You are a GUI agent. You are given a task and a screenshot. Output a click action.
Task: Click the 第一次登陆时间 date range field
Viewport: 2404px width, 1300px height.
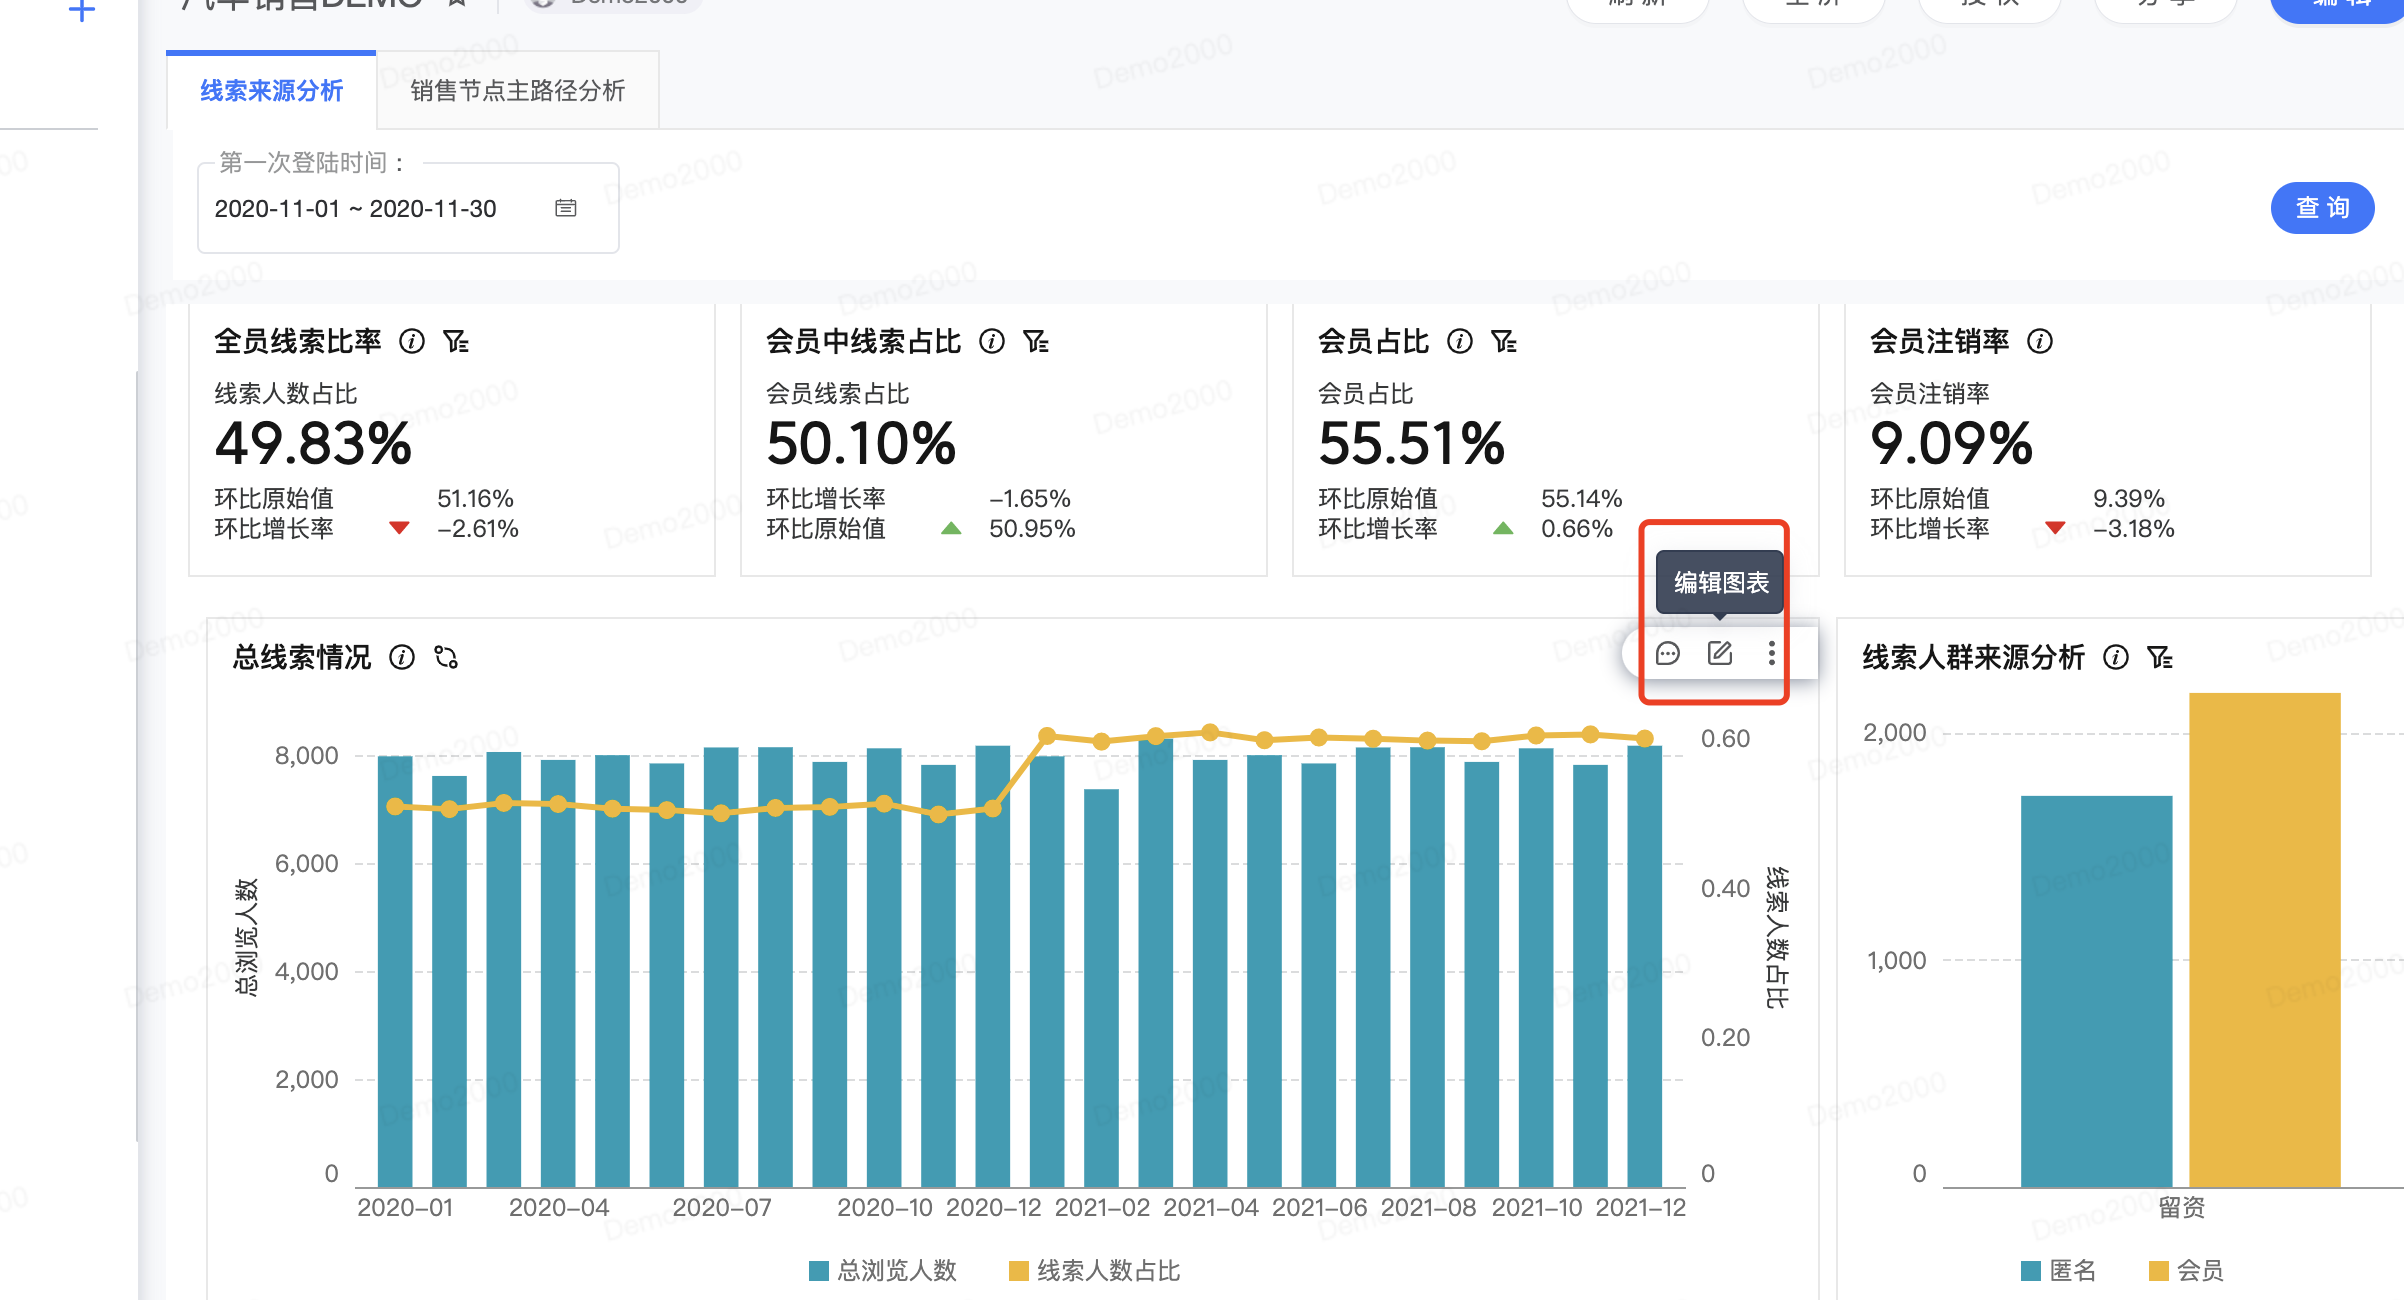pos(408,208)
